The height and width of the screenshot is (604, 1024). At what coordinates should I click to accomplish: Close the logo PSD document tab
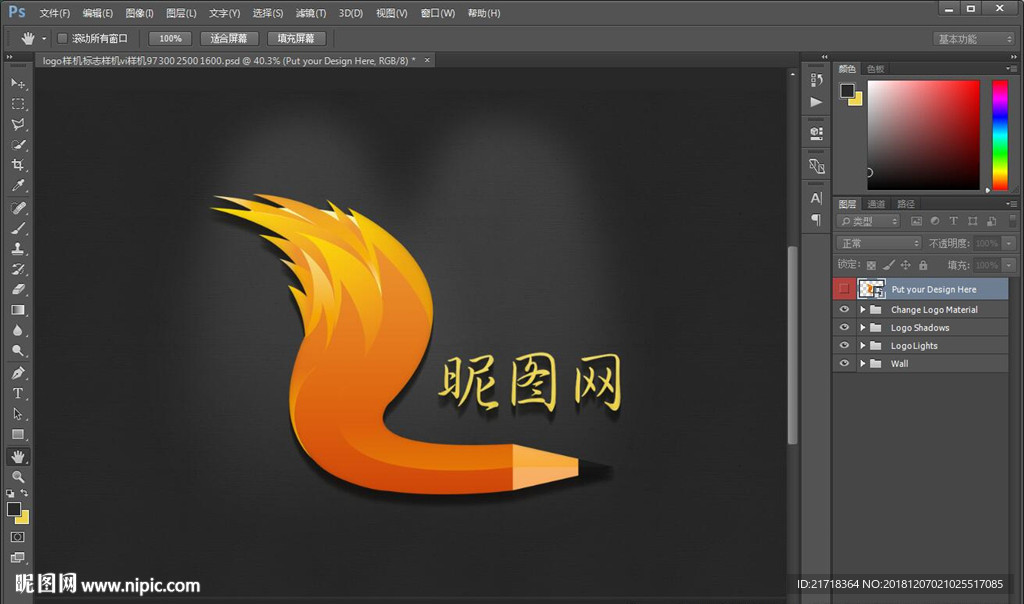(427, 60)
